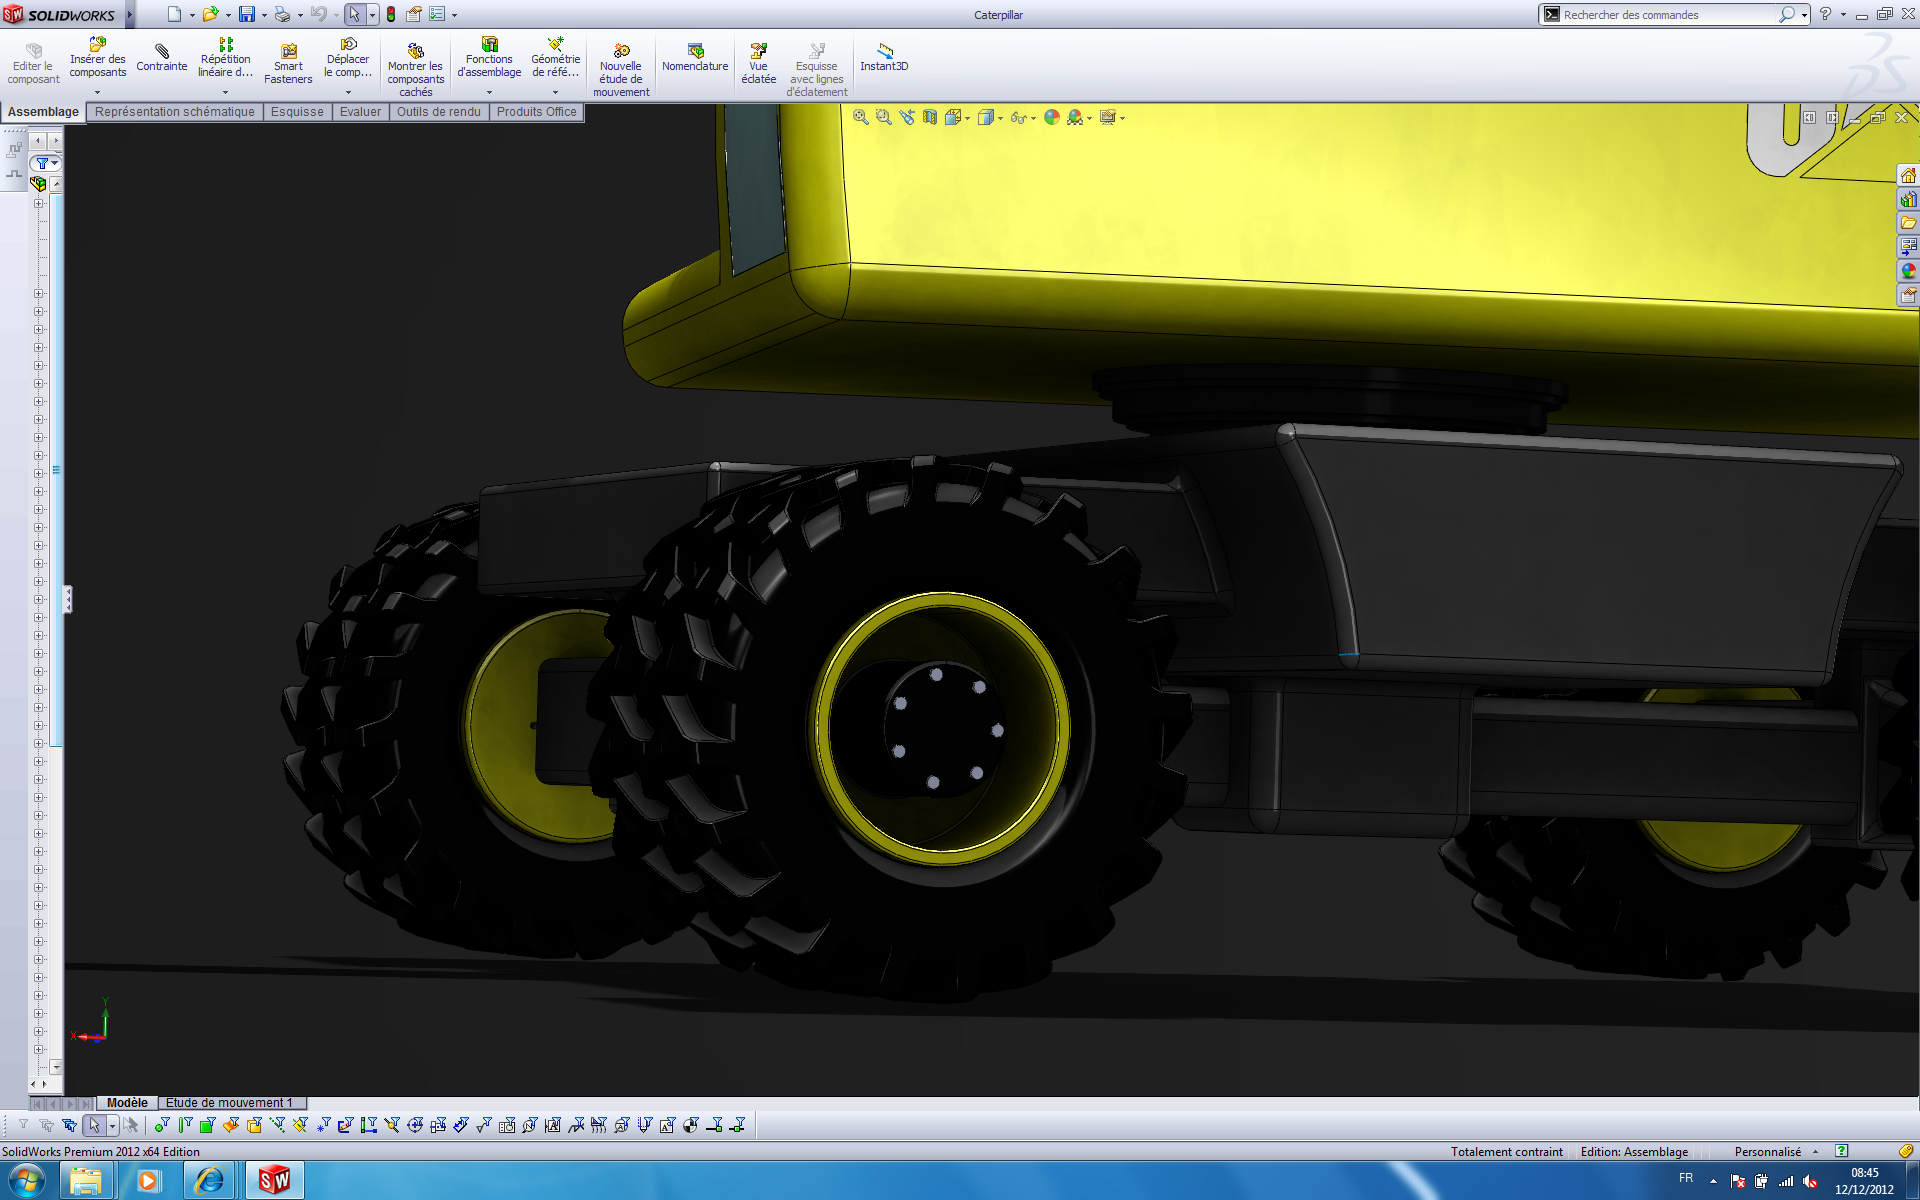Toggle filter edges selection filter
The height and width of the screenshot is (1200, 1920).
coord(185,1125)
